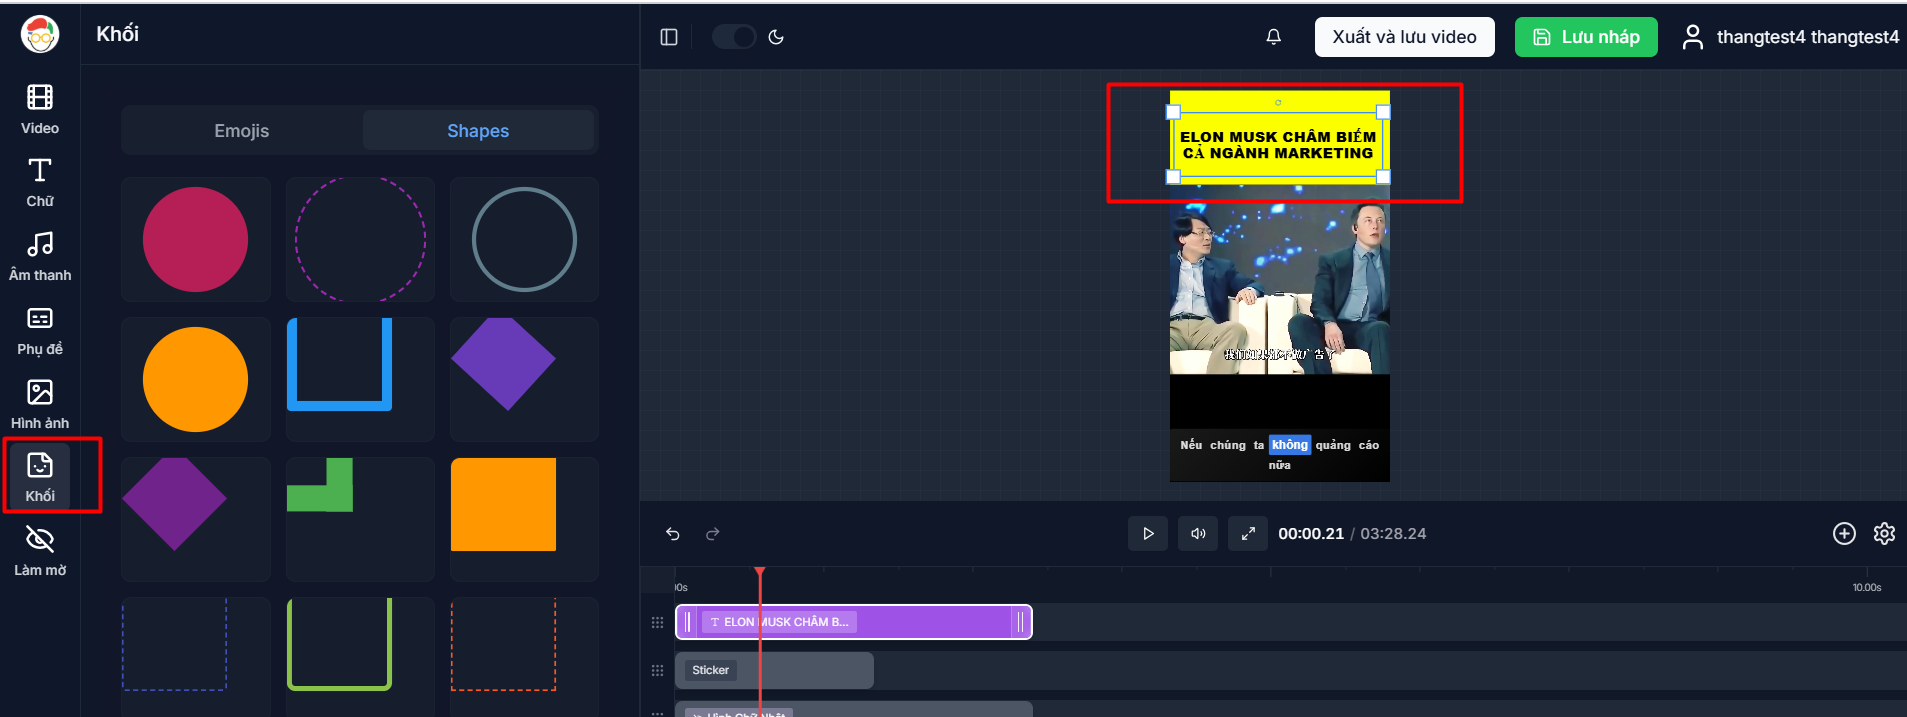This screenshot has width=1907, height=717.
Task: Select the Khối shapes sidebar item
Action: [x=40, y=478]
